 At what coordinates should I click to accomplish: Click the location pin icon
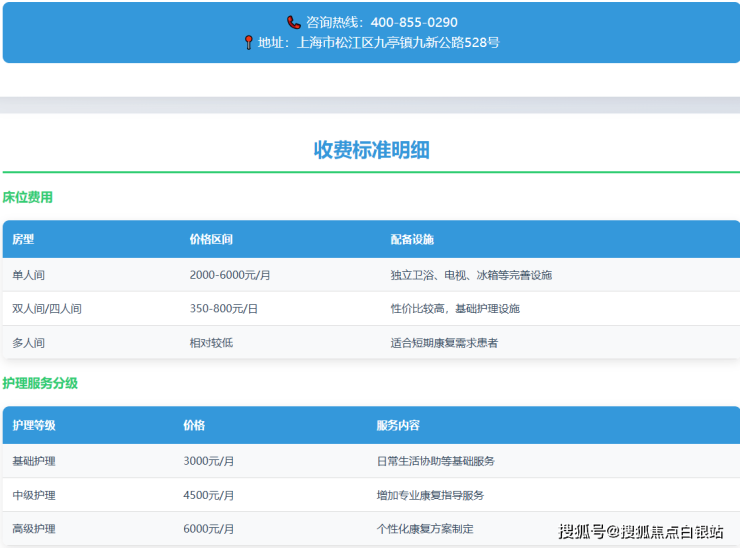[x=248, y=43]
